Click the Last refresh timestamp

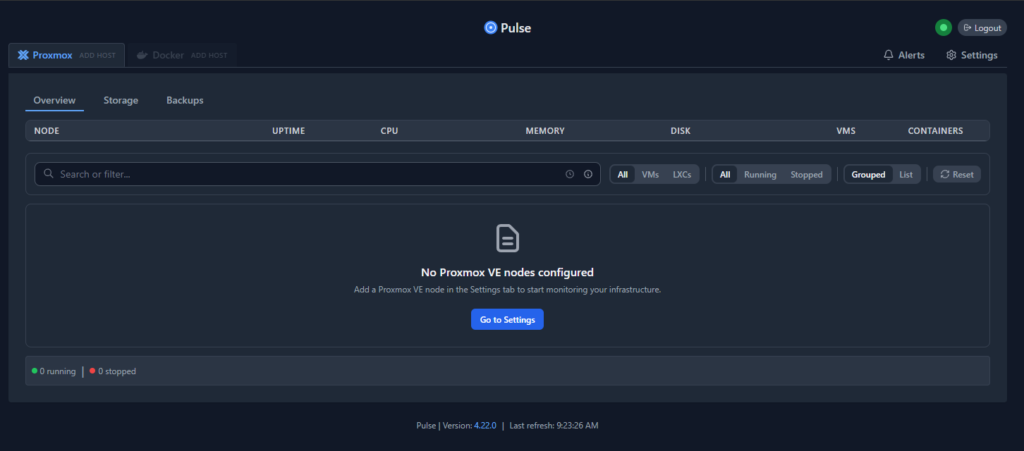(554, 426)
